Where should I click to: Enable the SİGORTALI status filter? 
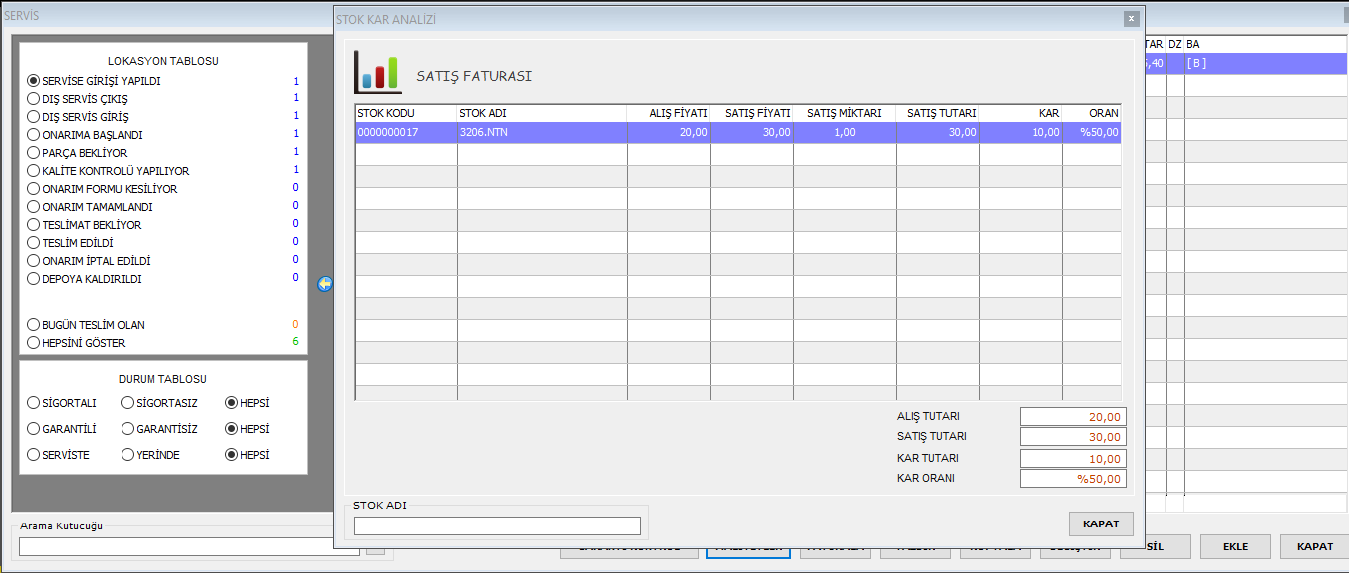(34, 403)
